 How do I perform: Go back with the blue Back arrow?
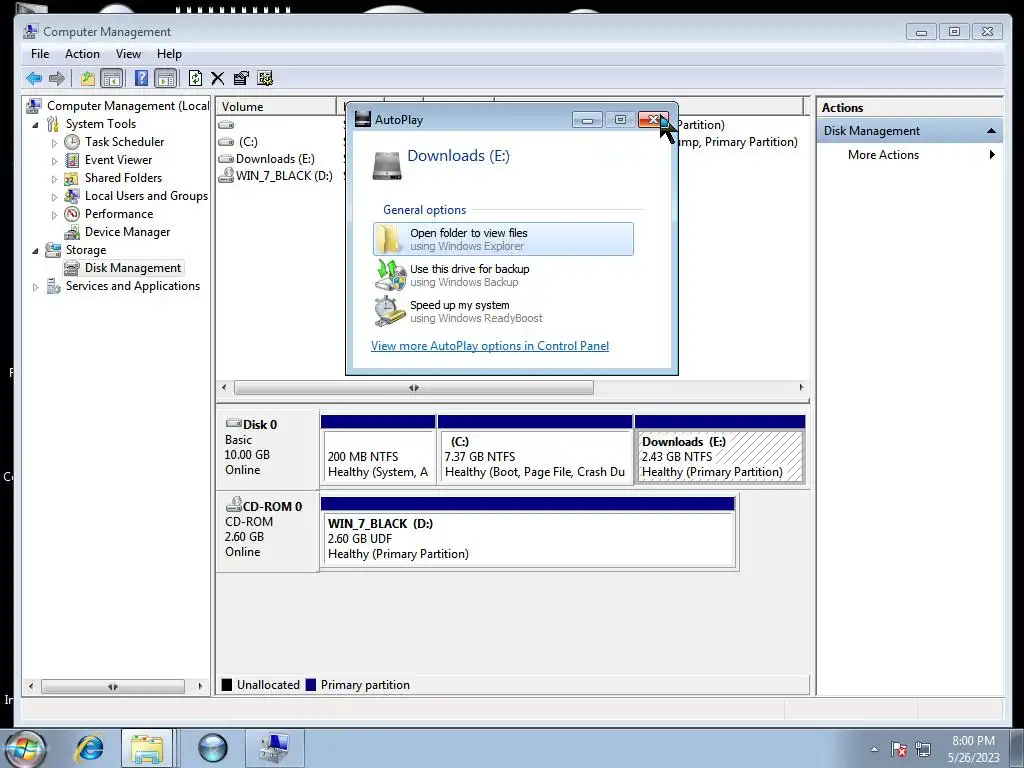click(34, 78)
